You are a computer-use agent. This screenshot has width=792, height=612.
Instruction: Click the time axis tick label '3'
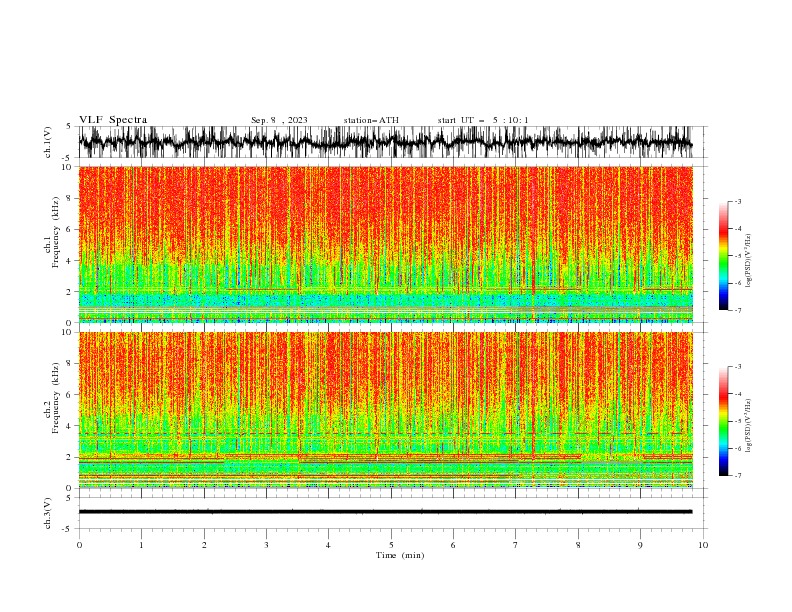(266, 545)
